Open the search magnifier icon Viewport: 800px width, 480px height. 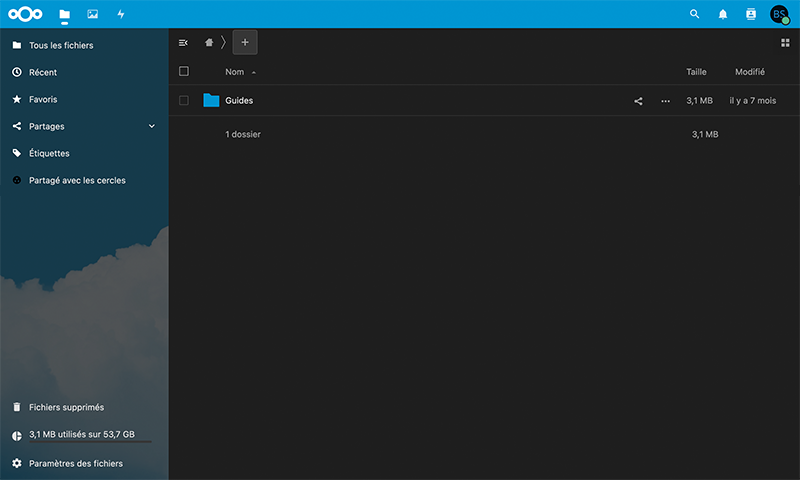point(694,14)
